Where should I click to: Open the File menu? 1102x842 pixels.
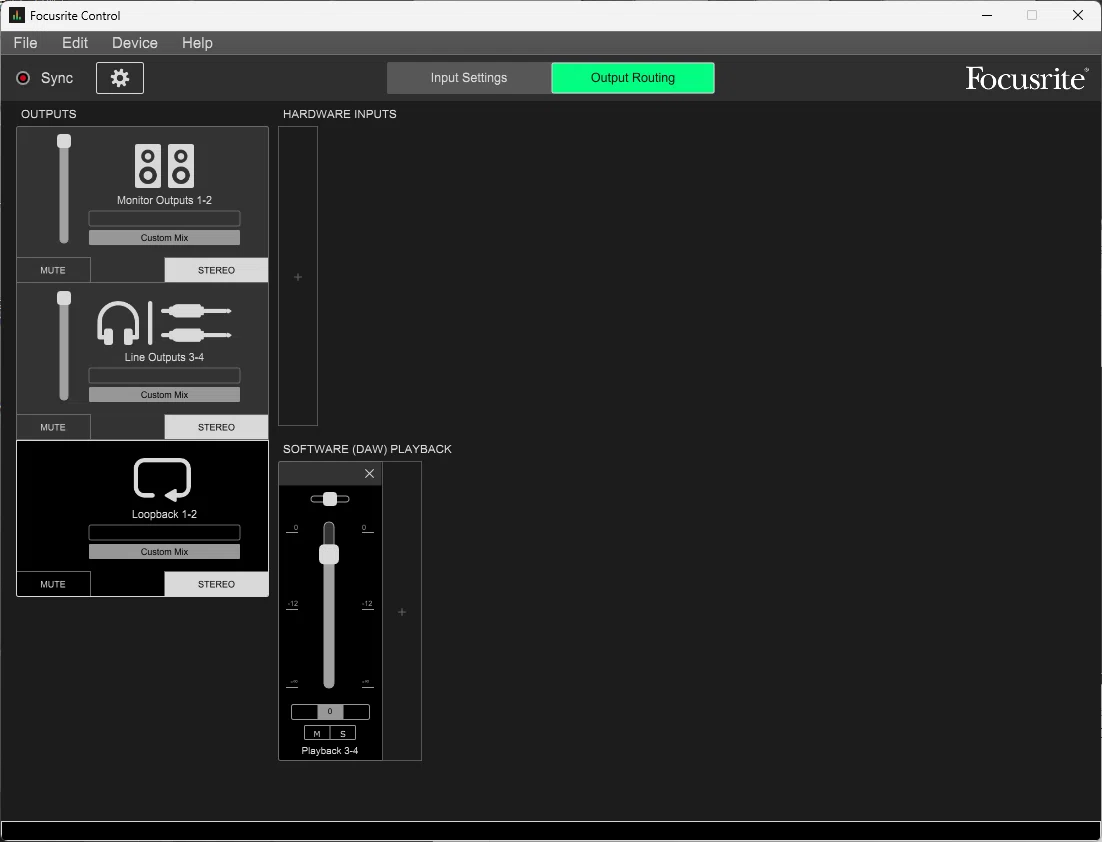(x=25, y=43)
